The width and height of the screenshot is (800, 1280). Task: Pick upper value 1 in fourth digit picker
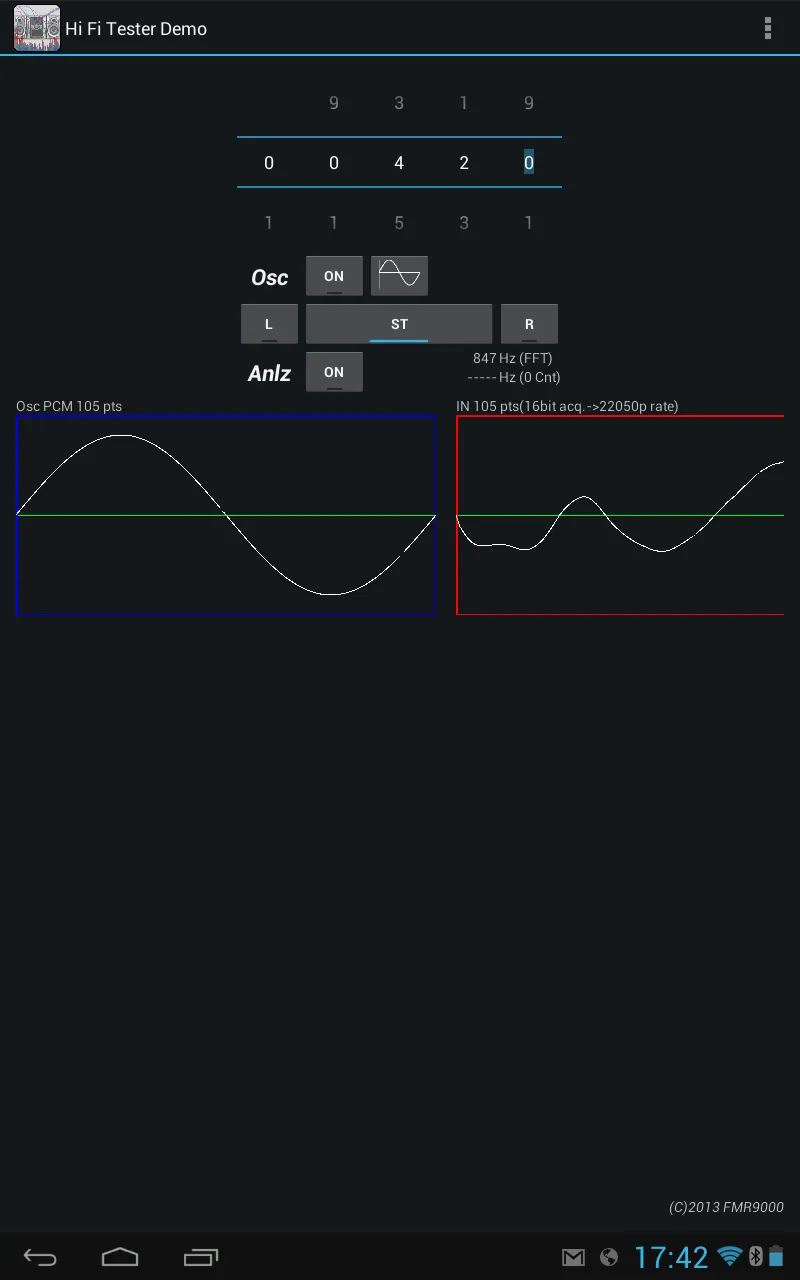click(464, 103)
